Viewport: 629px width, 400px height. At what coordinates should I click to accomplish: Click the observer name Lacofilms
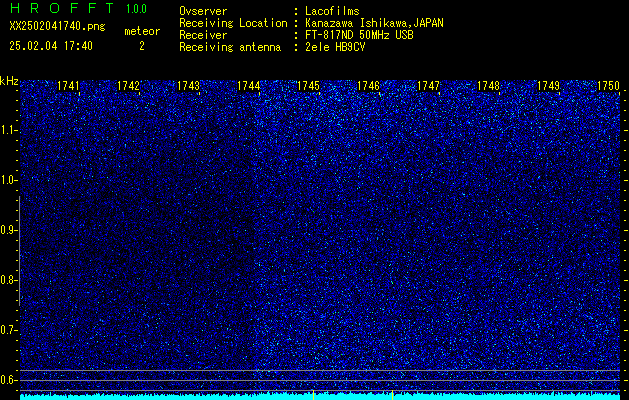click(332, 11)
